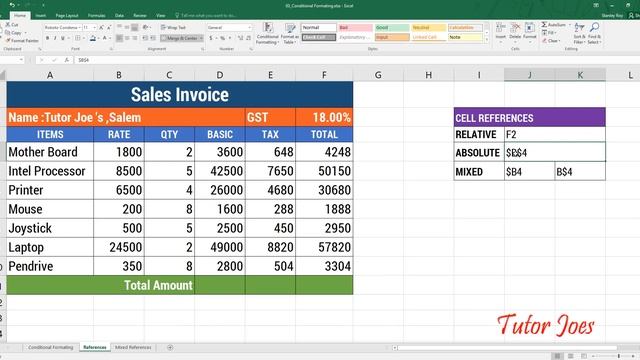Decrease font size with smaller A
Screen dimensions: 640x360
[109, 27]
